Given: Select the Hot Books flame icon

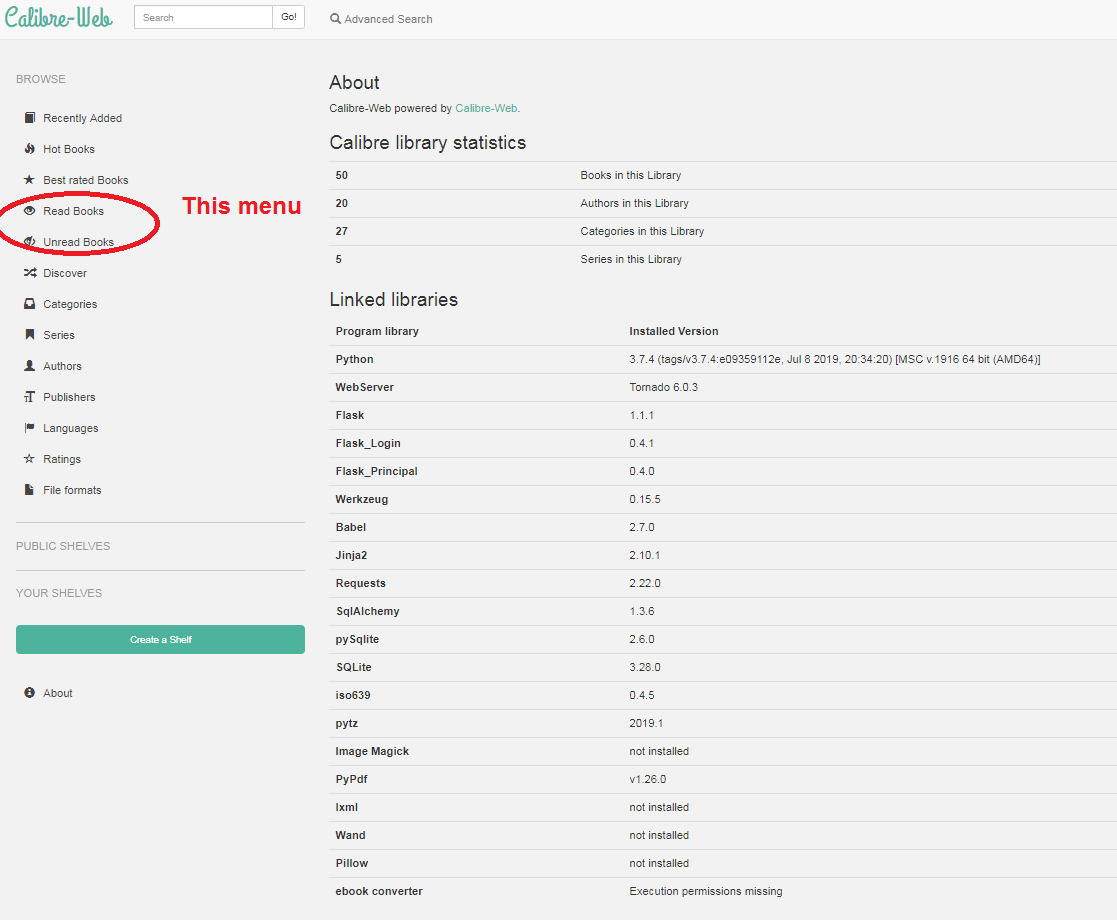Looking at the screenshot, I should pyautogui.click(x=29, y=148).
